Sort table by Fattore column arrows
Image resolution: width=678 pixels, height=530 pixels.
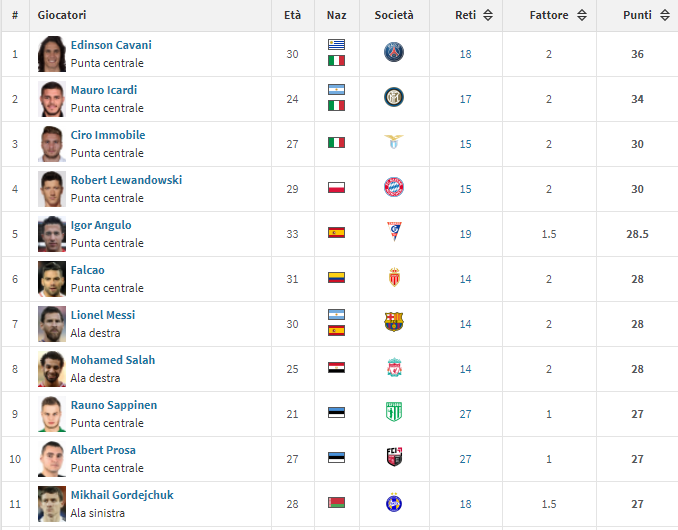[x=582, y=15]
